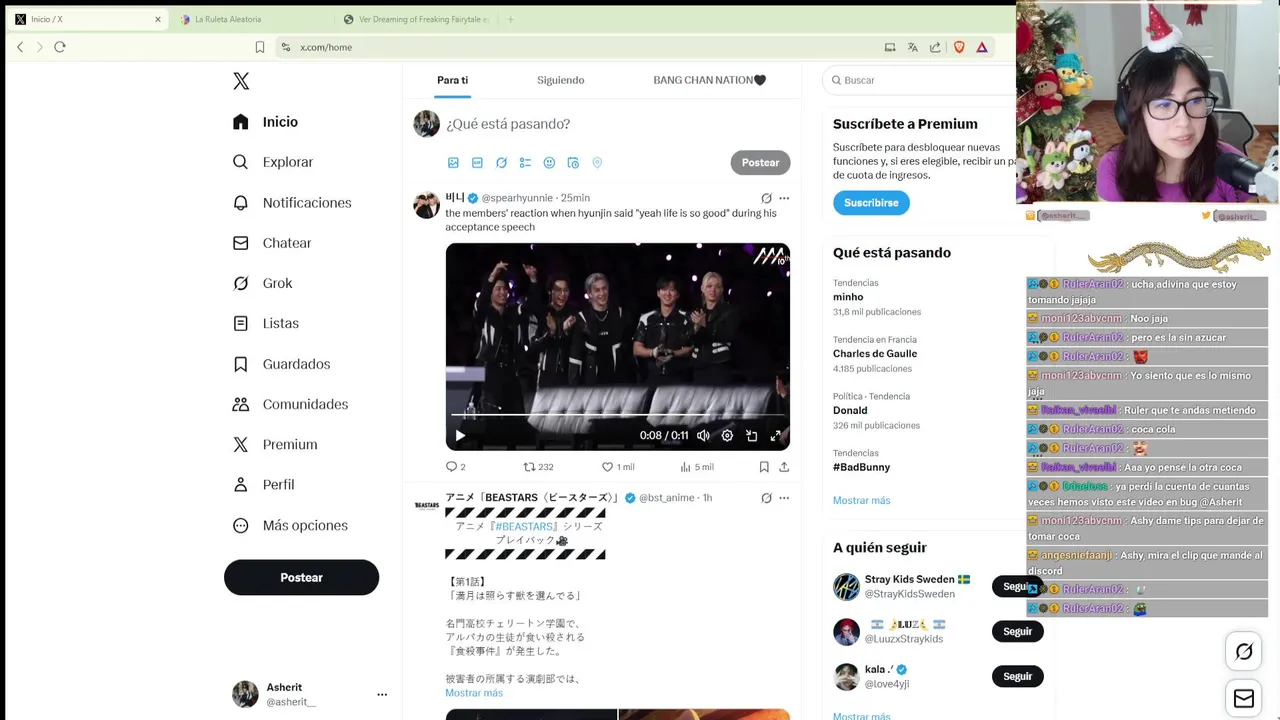Open Comunidades in sidebar

[x=290, y=404]
